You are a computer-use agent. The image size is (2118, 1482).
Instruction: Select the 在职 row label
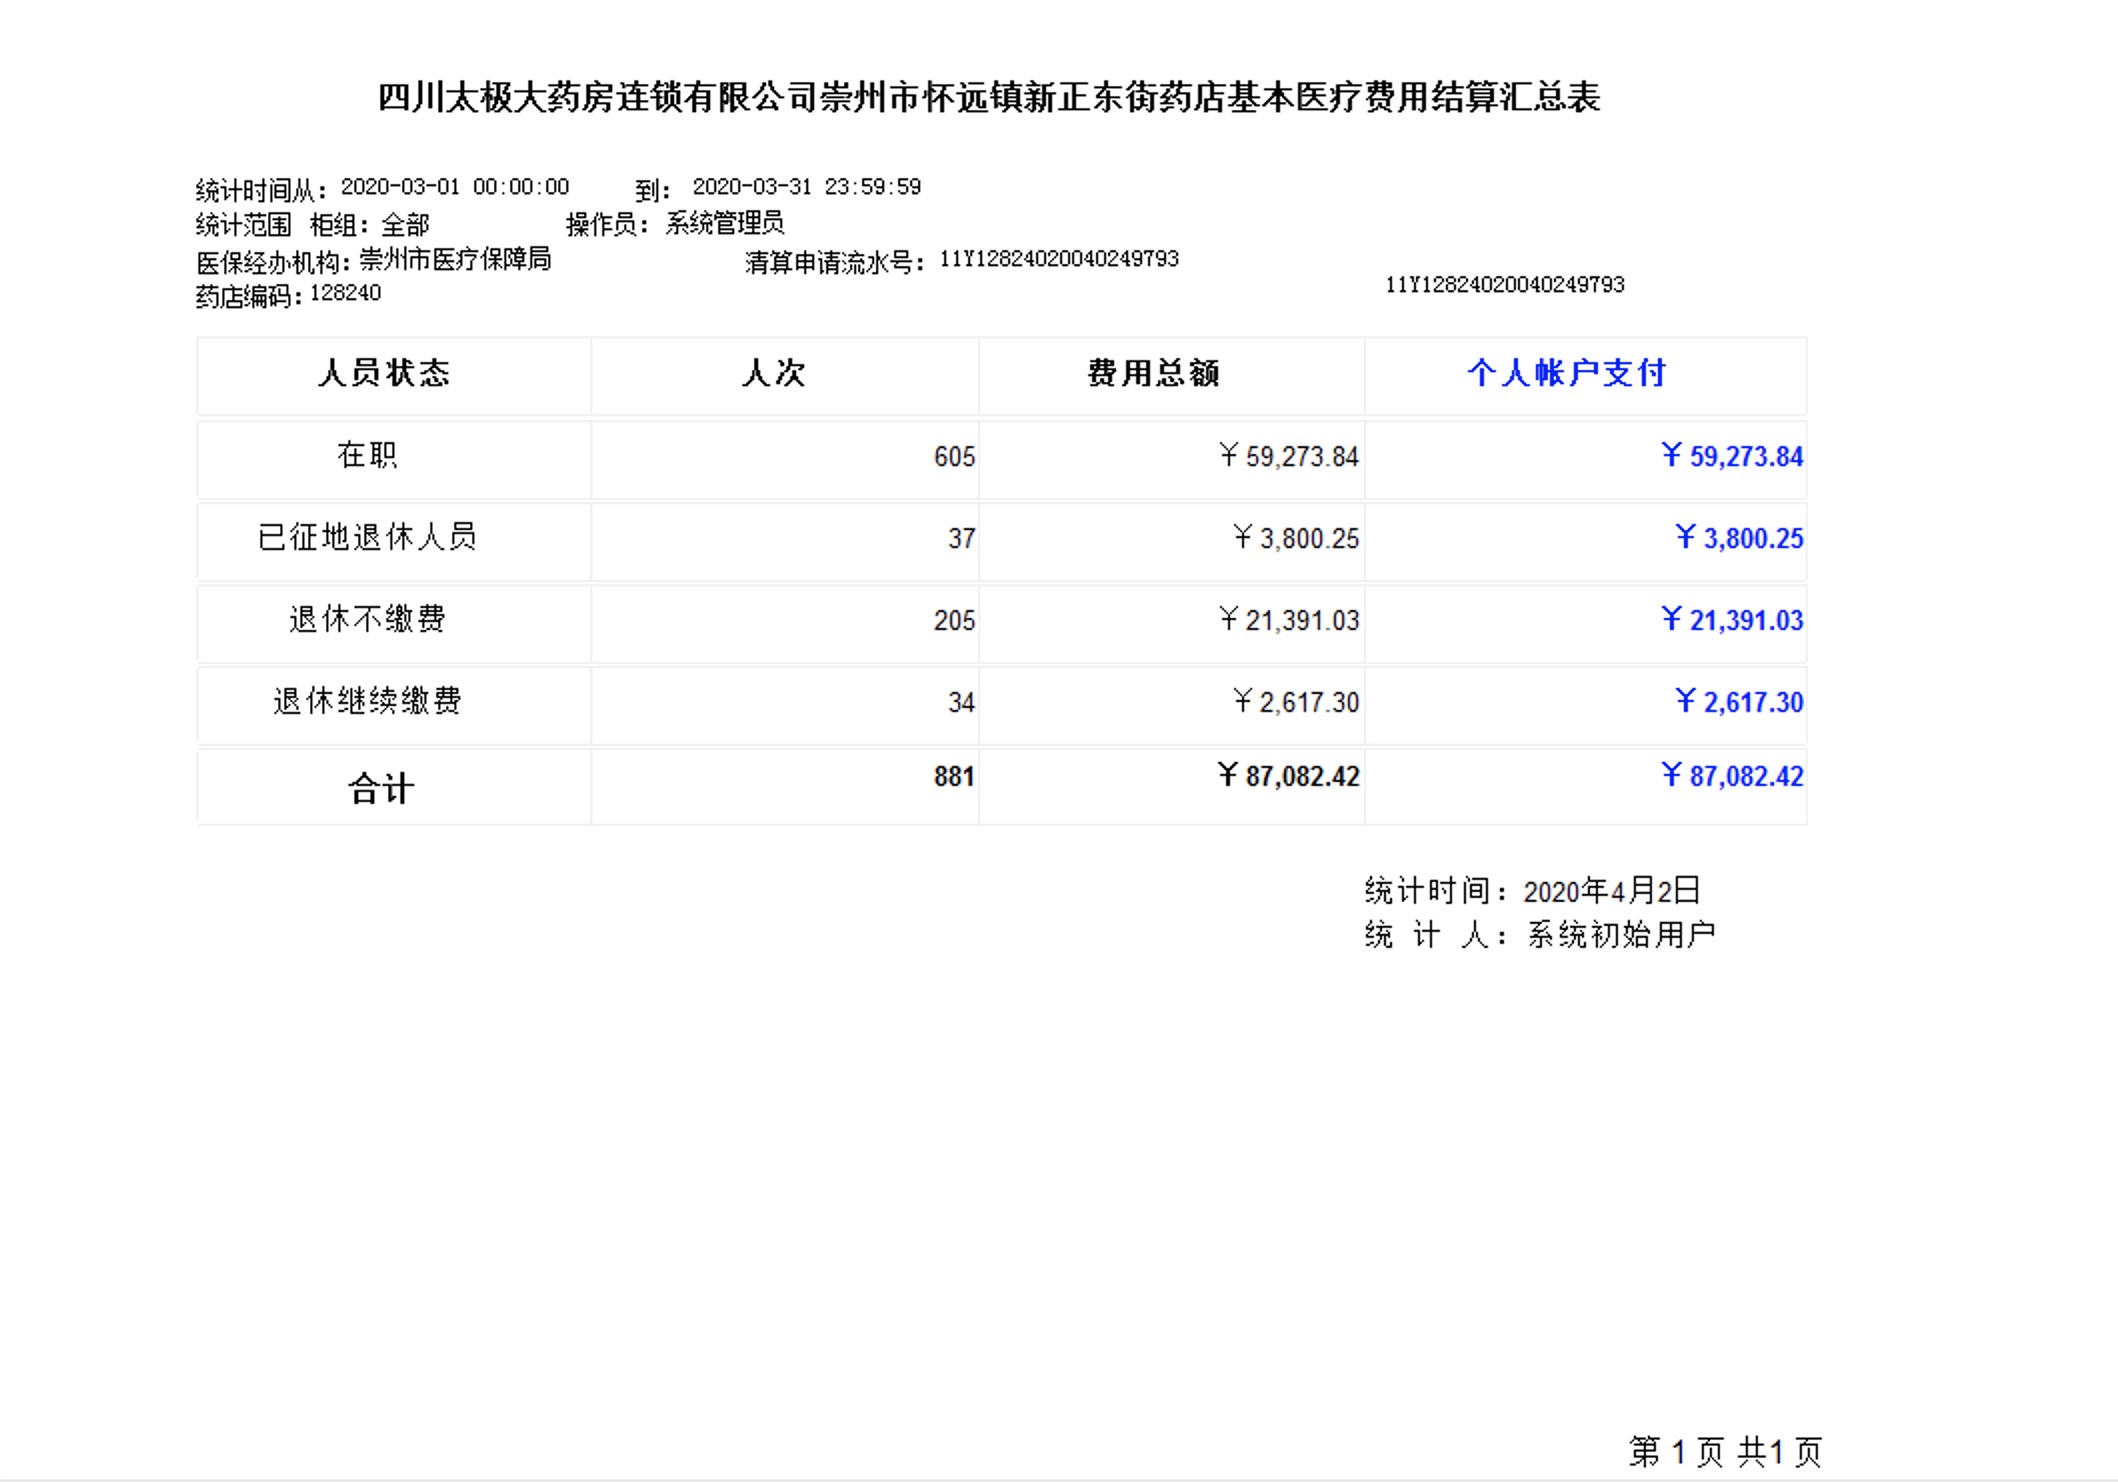coord(367,455)
